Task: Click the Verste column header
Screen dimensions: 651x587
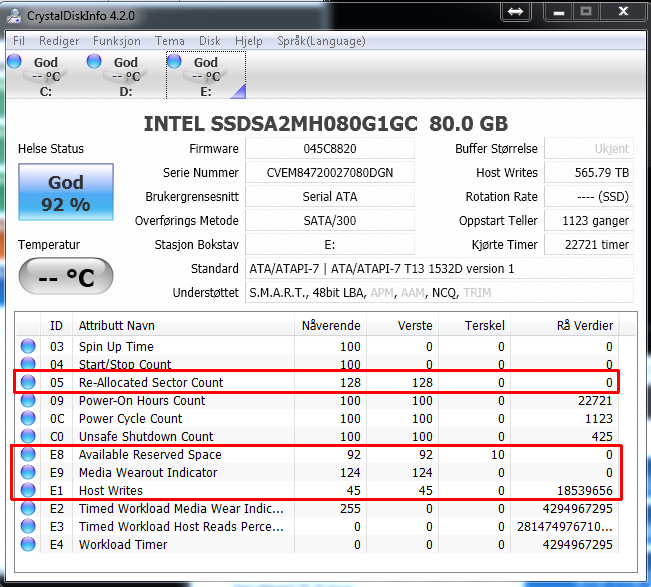Action: pos(403,325)
